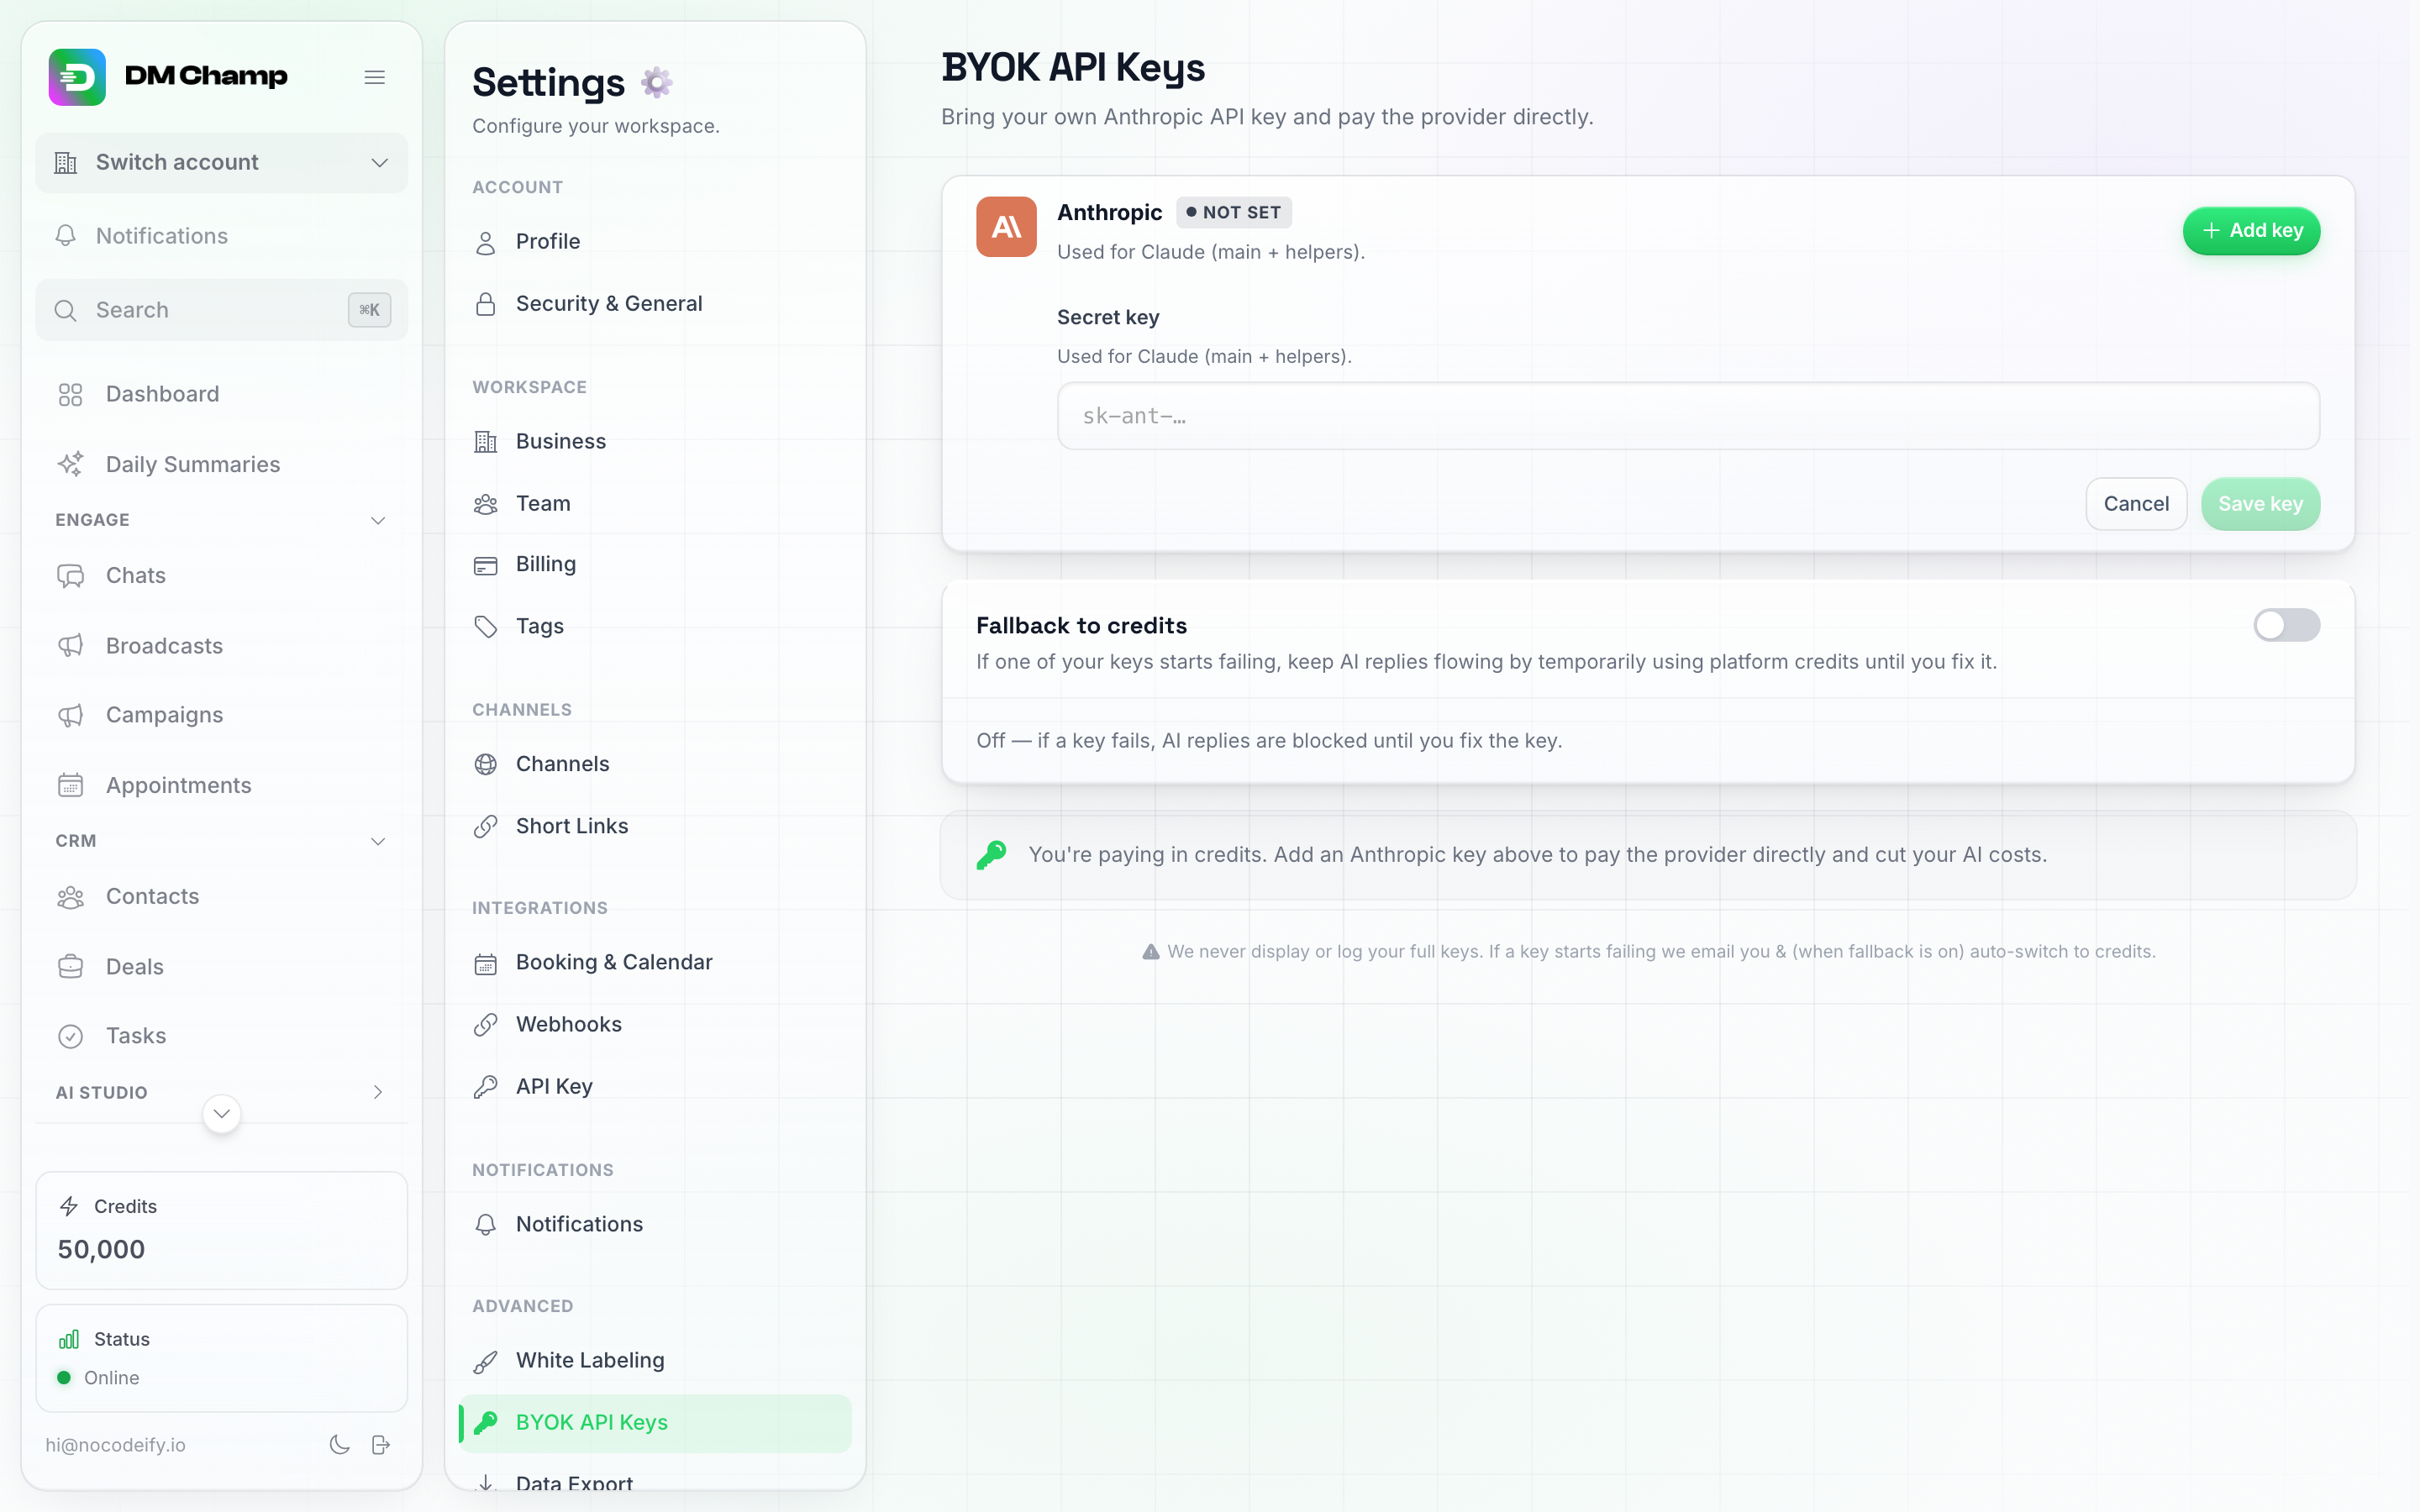Image resolution: width=2420 pixels, height=1512 pixels.
Task: Click the bell icon beside Notifications in main sidebar
Action: (x=66, y=236)
